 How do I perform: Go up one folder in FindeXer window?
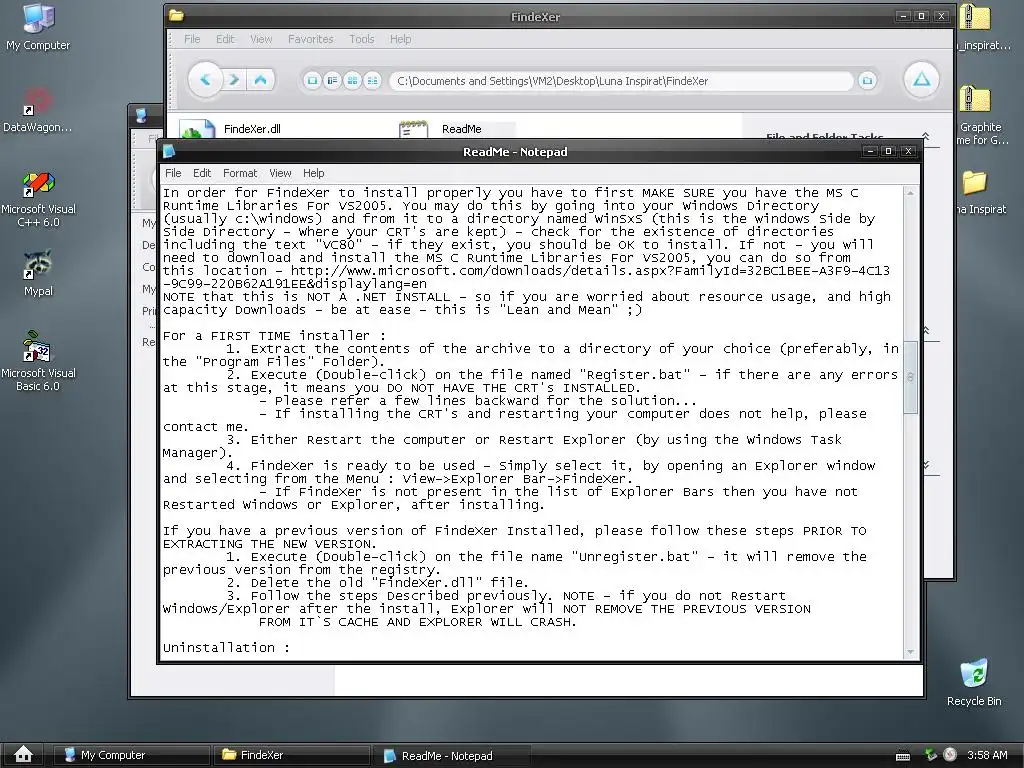(261, 80)
